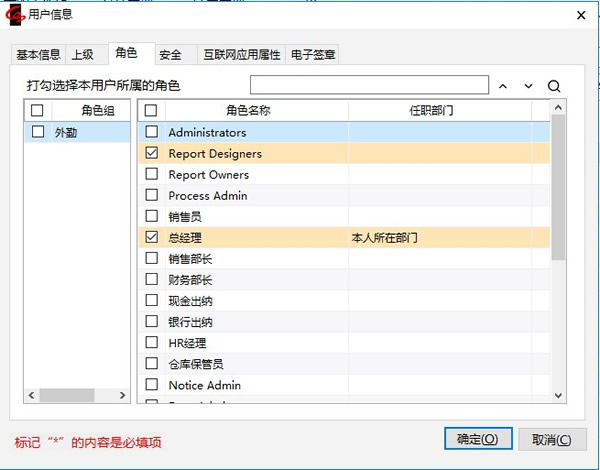600x470 pixels.
Task: Click the search magnifier icon
Action: coord(554,86)
